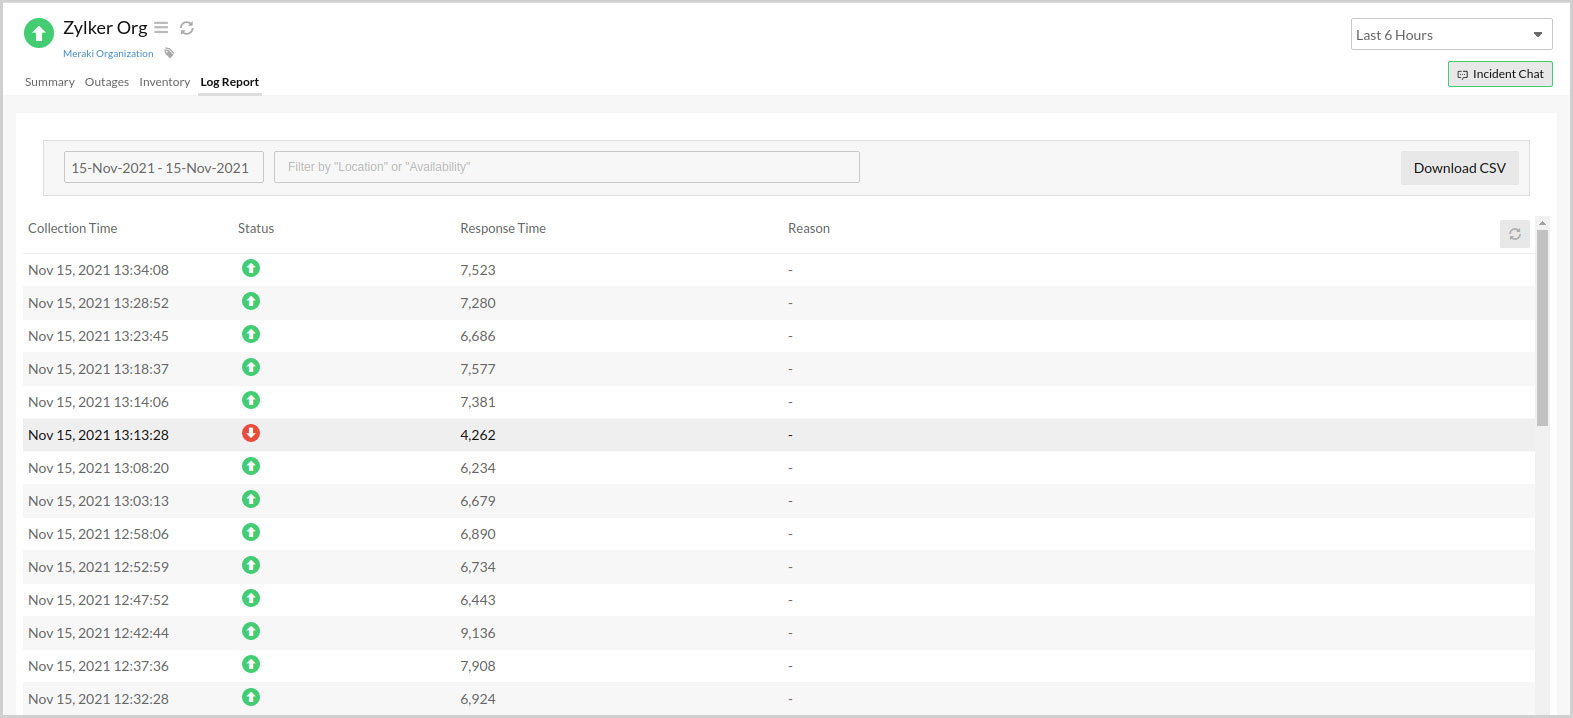Image resolution: width=1573 pixels, height=718 pixels.
Task: Switch to the Outages tab
Action: click(107, 82)
